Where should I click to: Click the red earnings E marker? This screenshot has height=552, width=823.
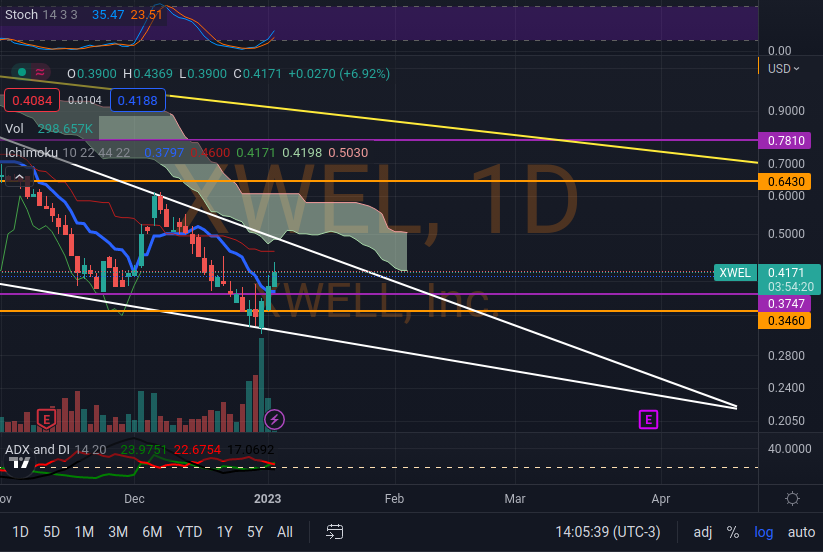(46, 419)
